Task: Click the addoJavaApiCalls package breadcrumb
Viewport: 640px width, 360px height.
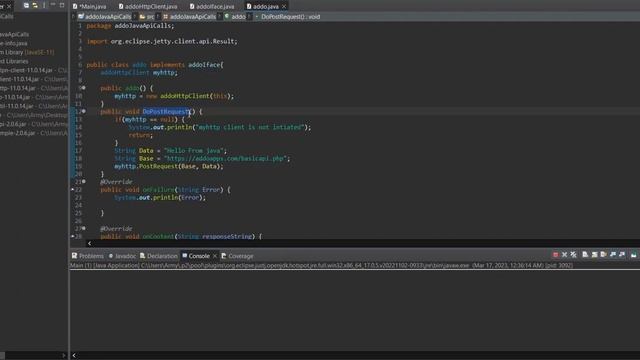Action: (x=189, y=17)
